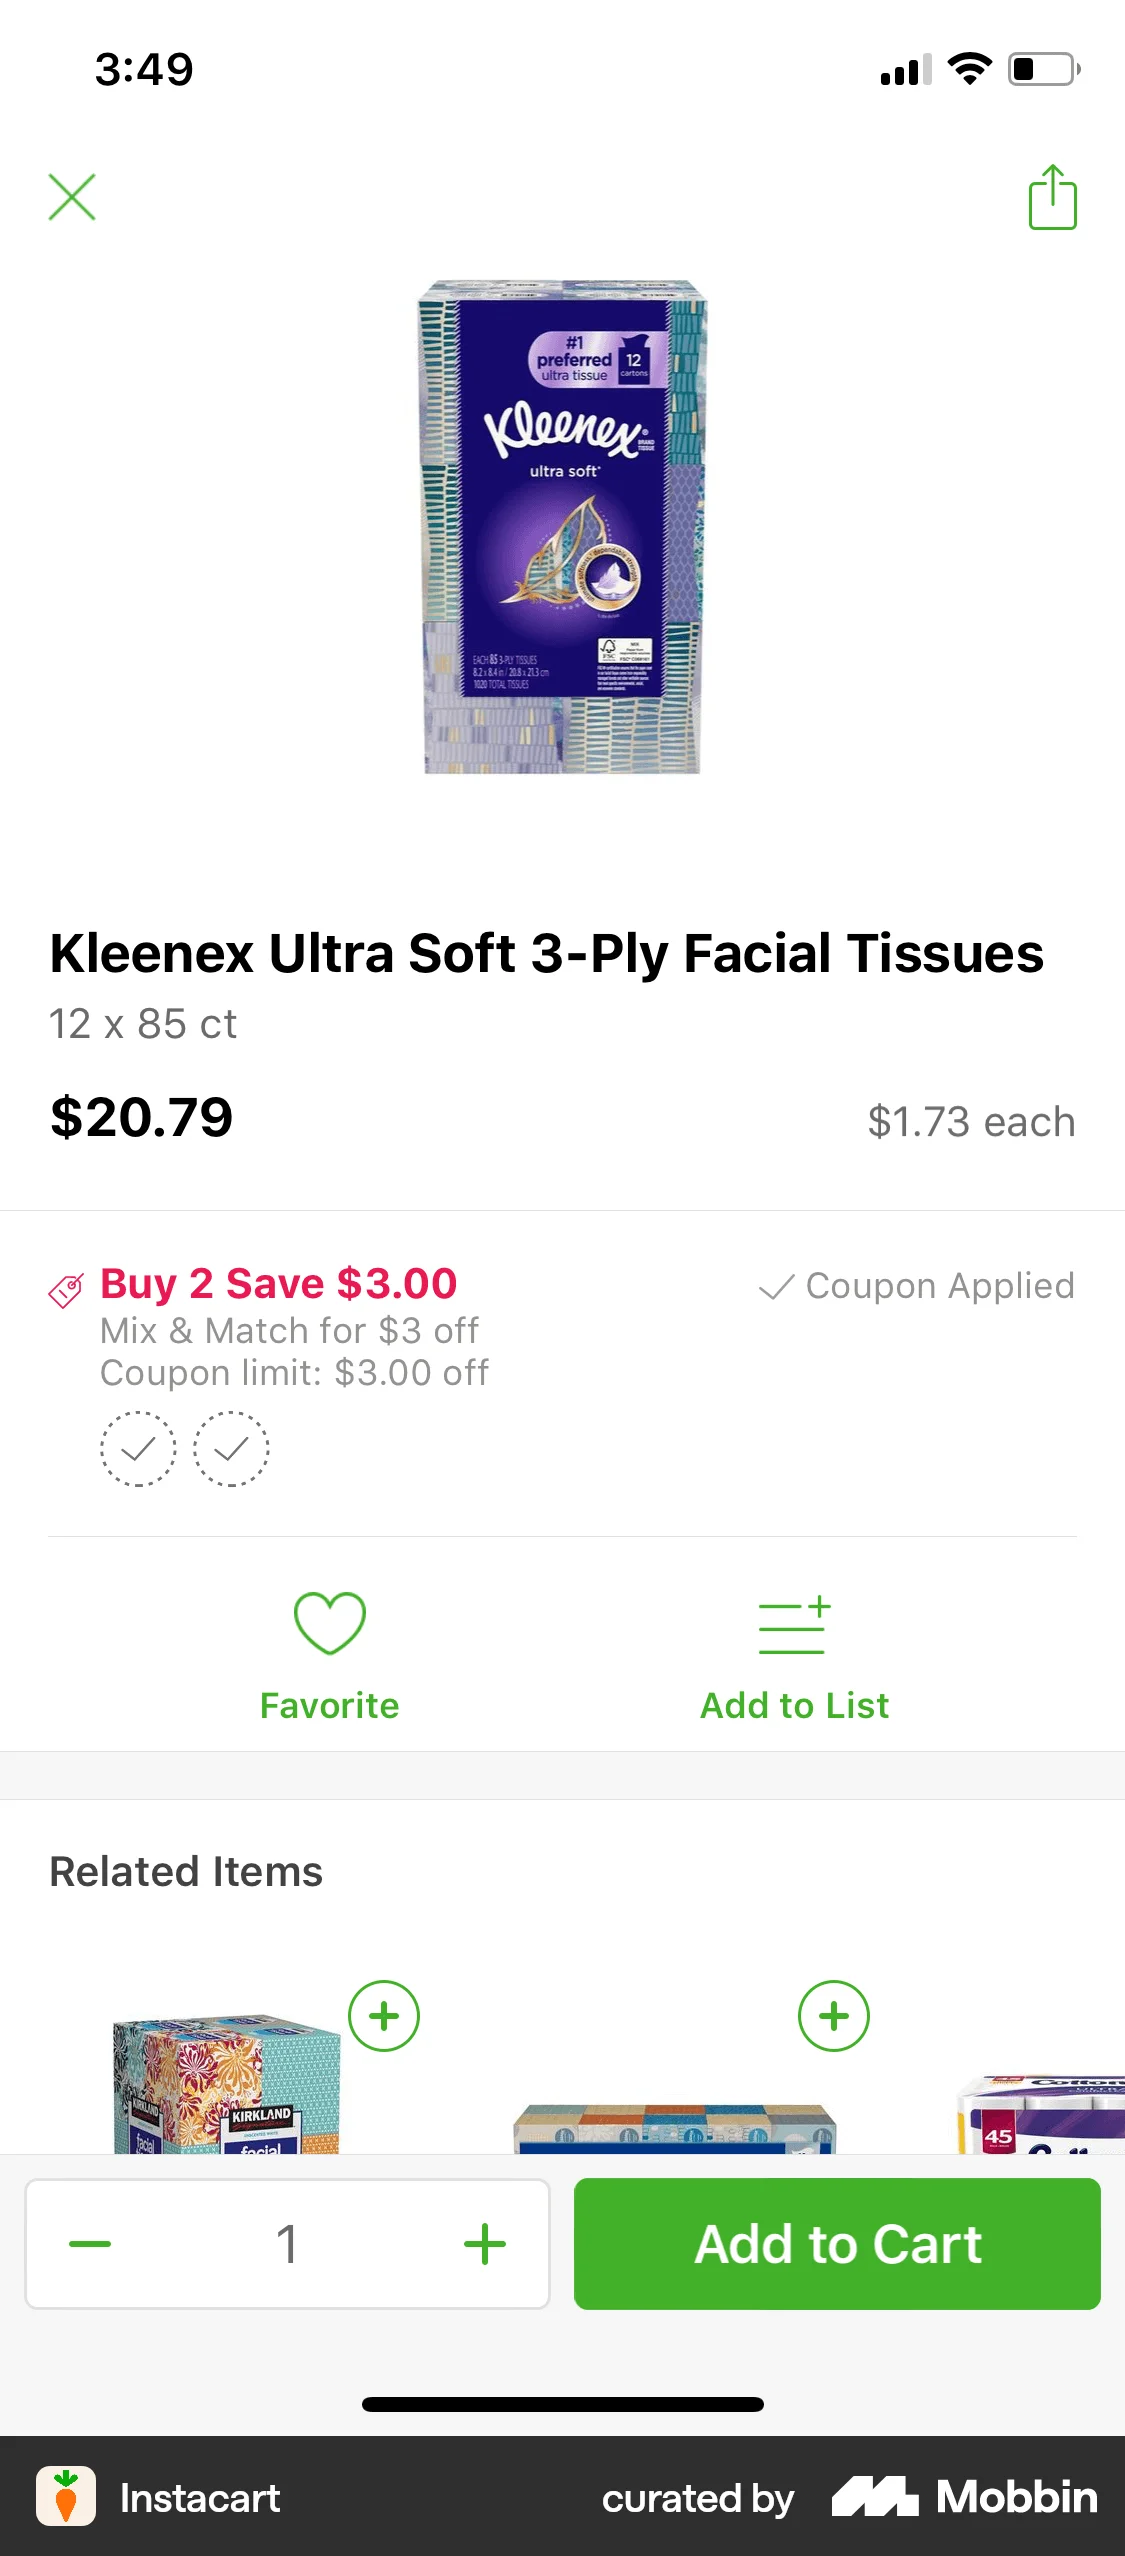Tap first dotted coupon checkmark circle
The height and width of the screenshot is (2556, 1125).
click(138, 1448)
